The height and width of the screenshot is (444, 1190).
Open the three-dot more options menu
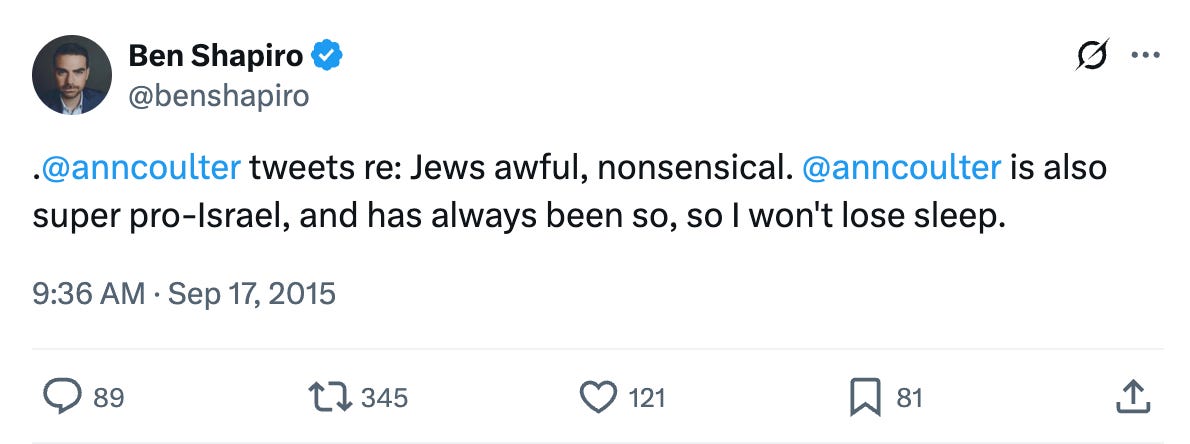pyautogui.click(x=1143, y=57)
